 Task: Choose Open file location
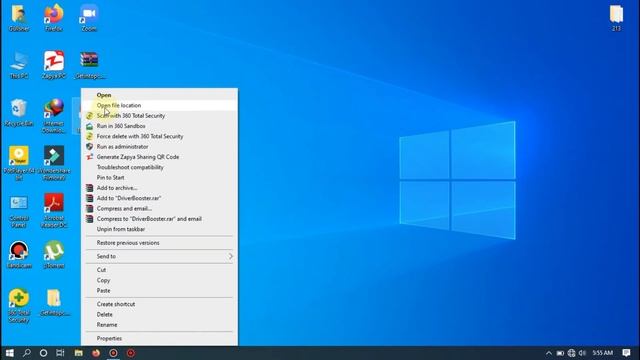pos(159,105)
